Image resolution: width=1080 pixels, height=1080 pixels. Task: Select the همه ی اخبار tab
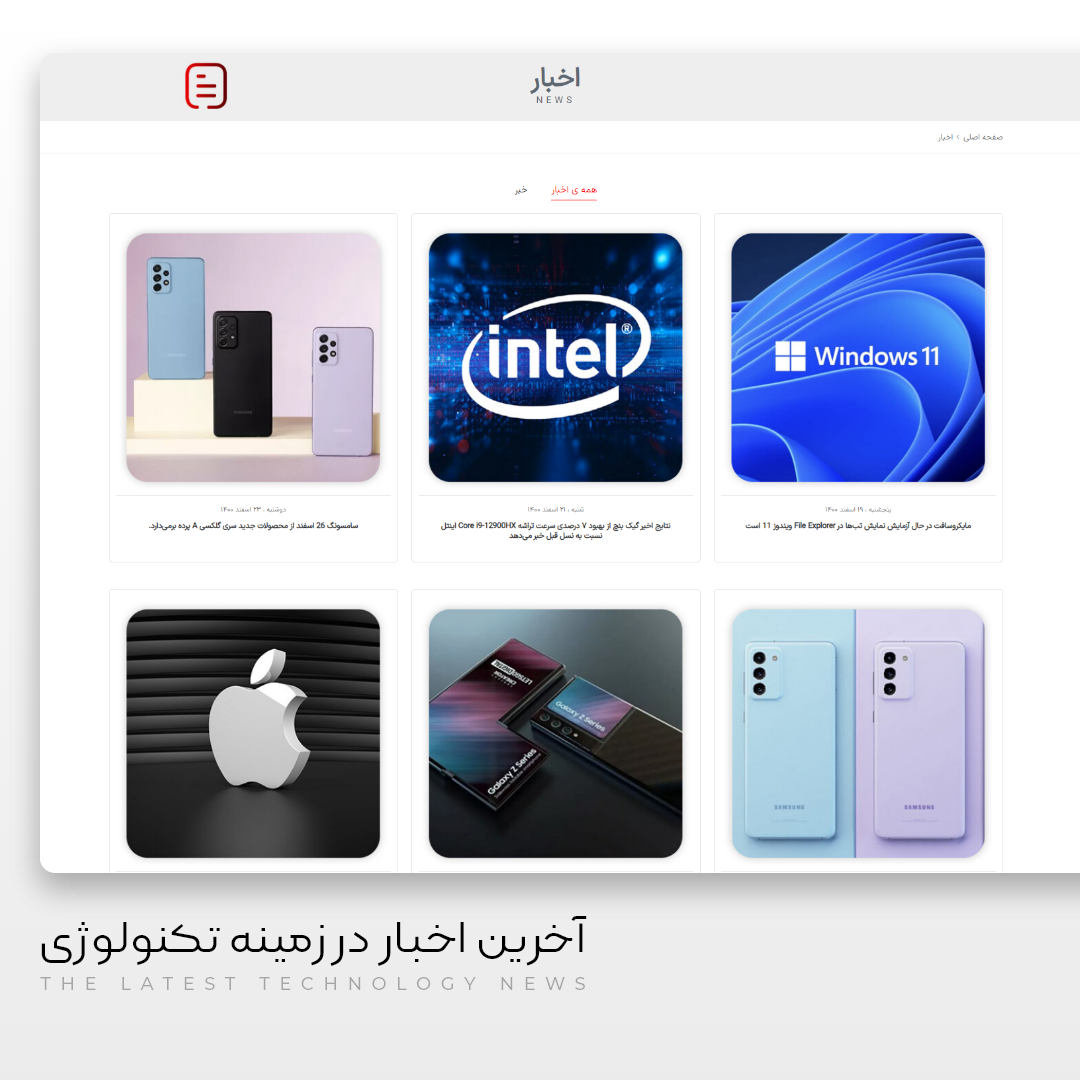[574, 190]
